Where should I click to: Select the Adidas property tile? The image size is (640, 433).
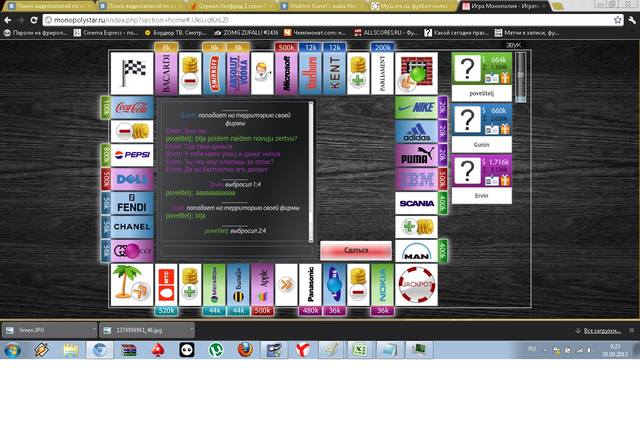[416, 132]
